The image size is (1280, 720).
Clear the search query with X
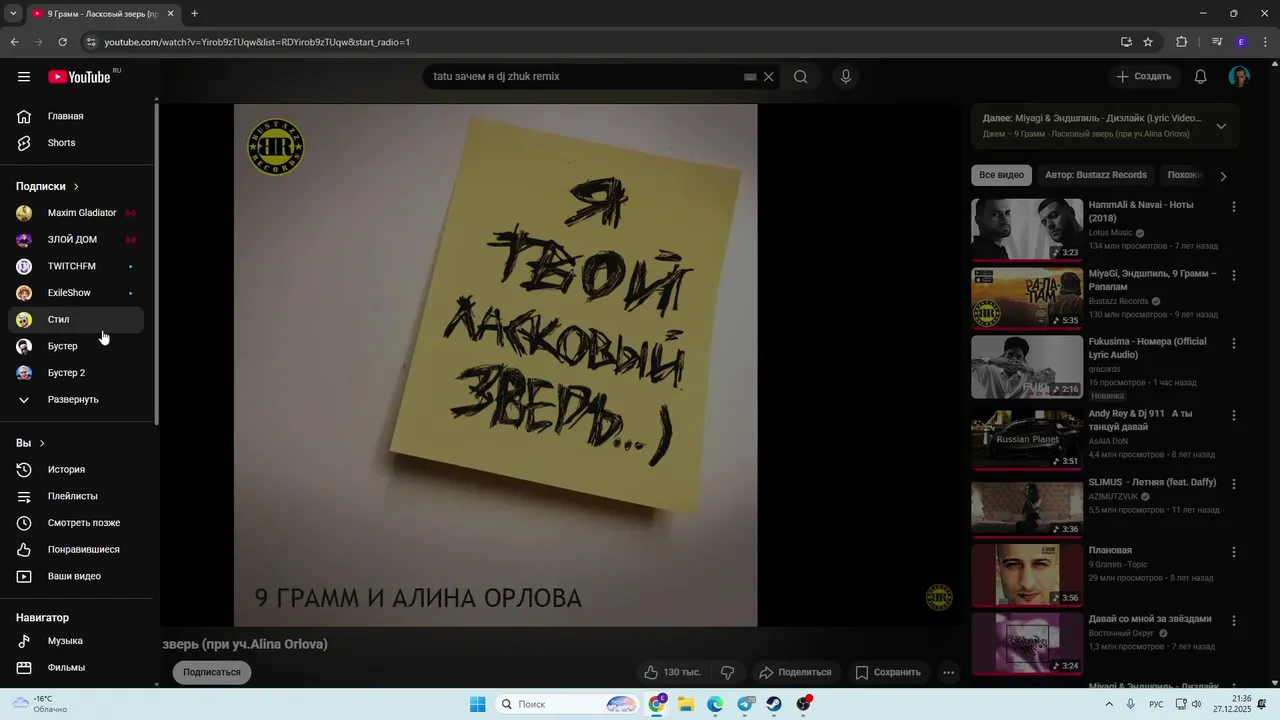769,77
